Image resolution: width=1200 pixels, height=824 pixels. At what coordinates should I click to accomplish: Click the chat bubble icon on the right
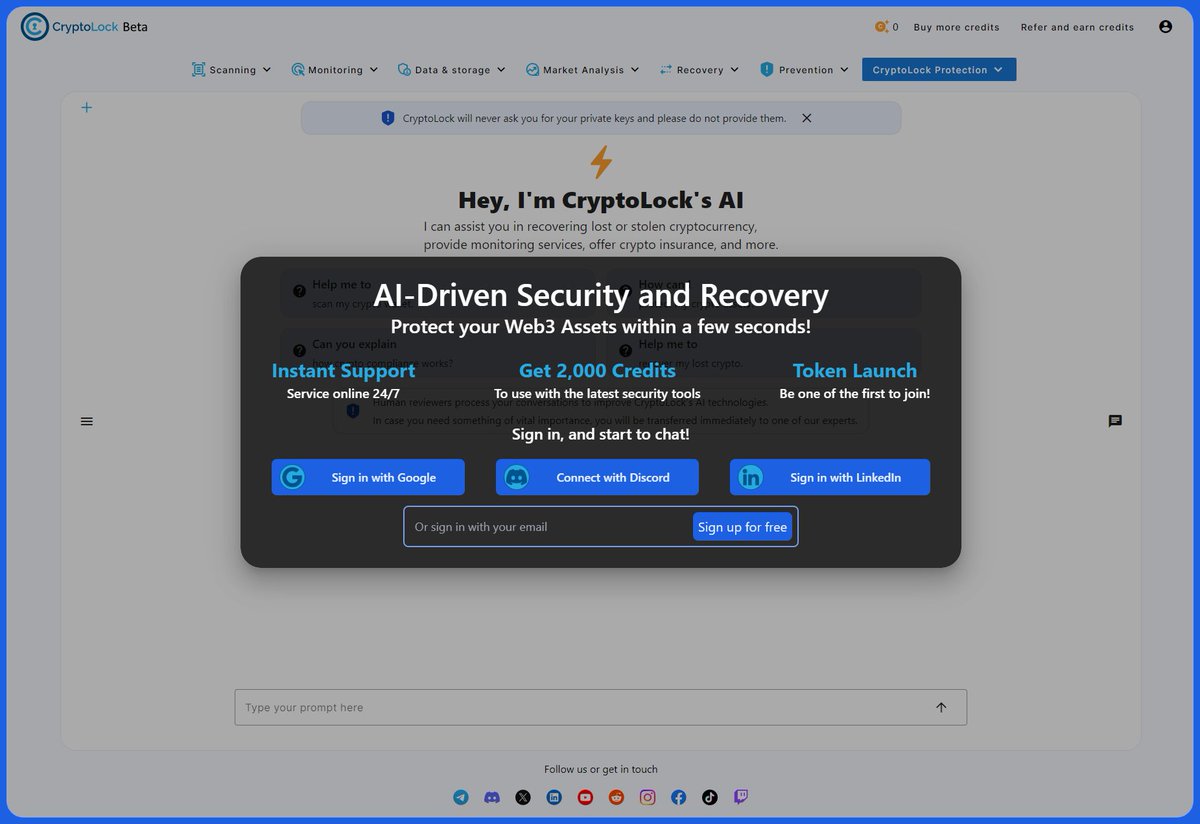pyautogui.click(x=1114, y=421)
